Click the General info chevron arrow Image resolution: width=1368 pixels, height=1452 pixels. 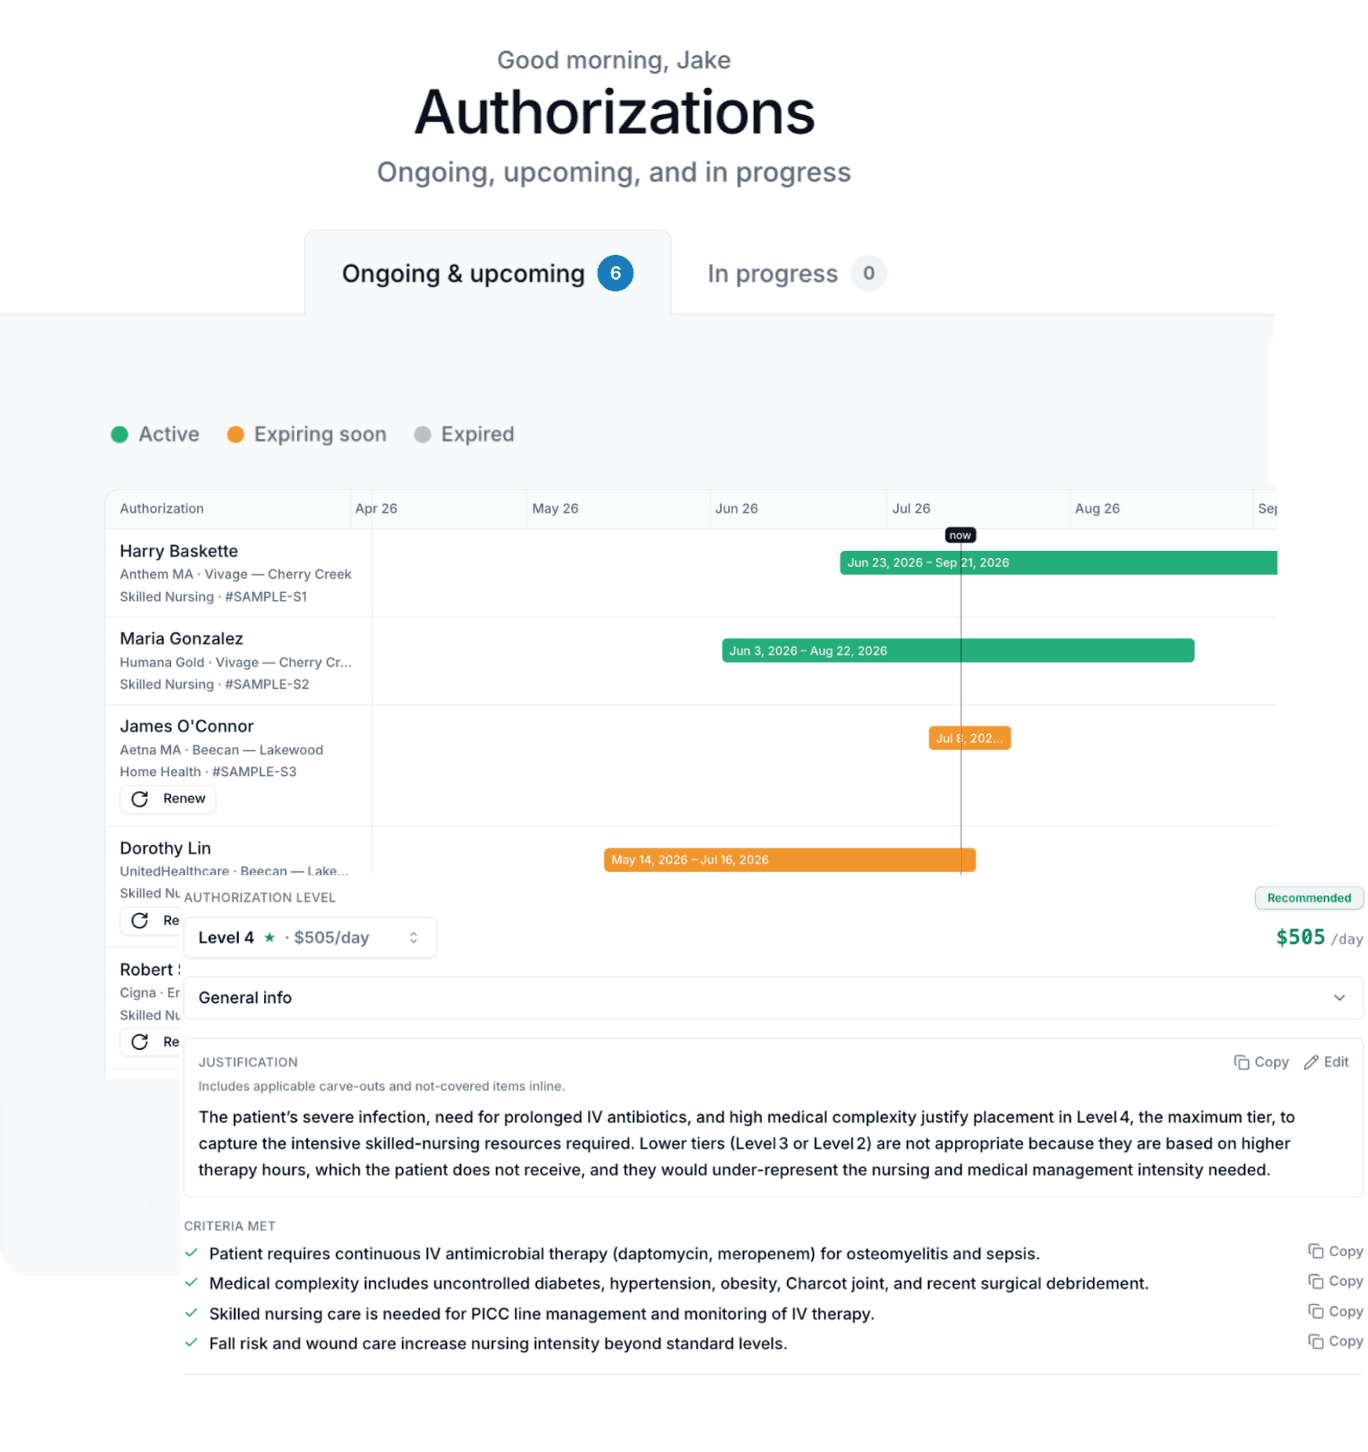point(1339,998)
